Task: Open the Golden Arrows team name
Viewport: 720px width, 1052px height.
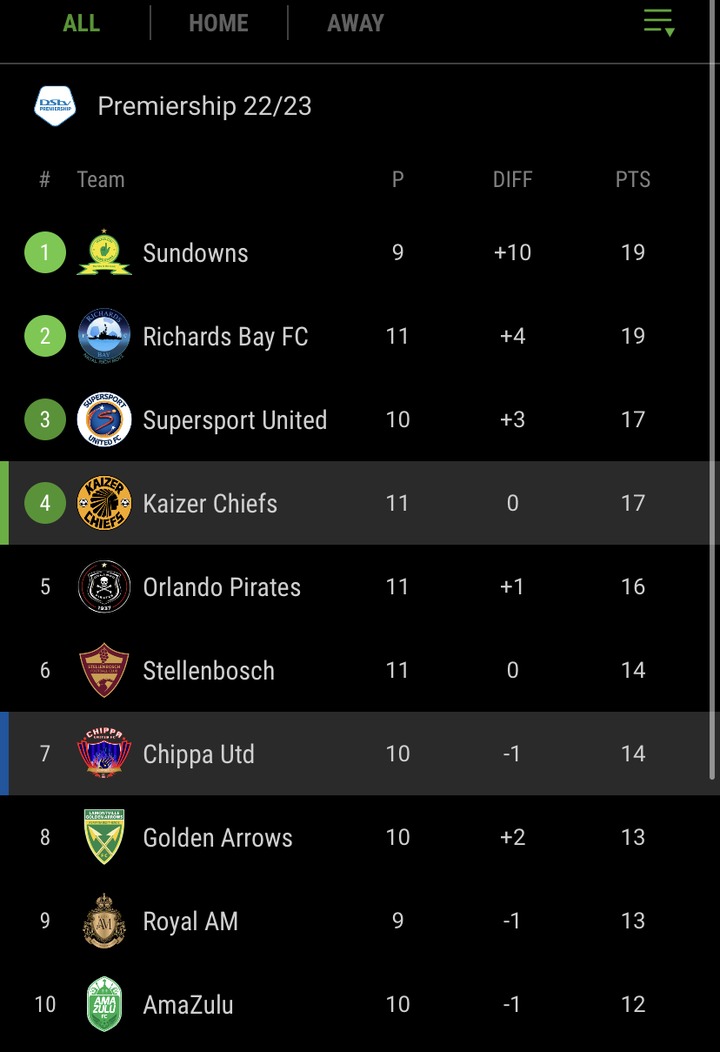Action: click(x=217, y=837)
